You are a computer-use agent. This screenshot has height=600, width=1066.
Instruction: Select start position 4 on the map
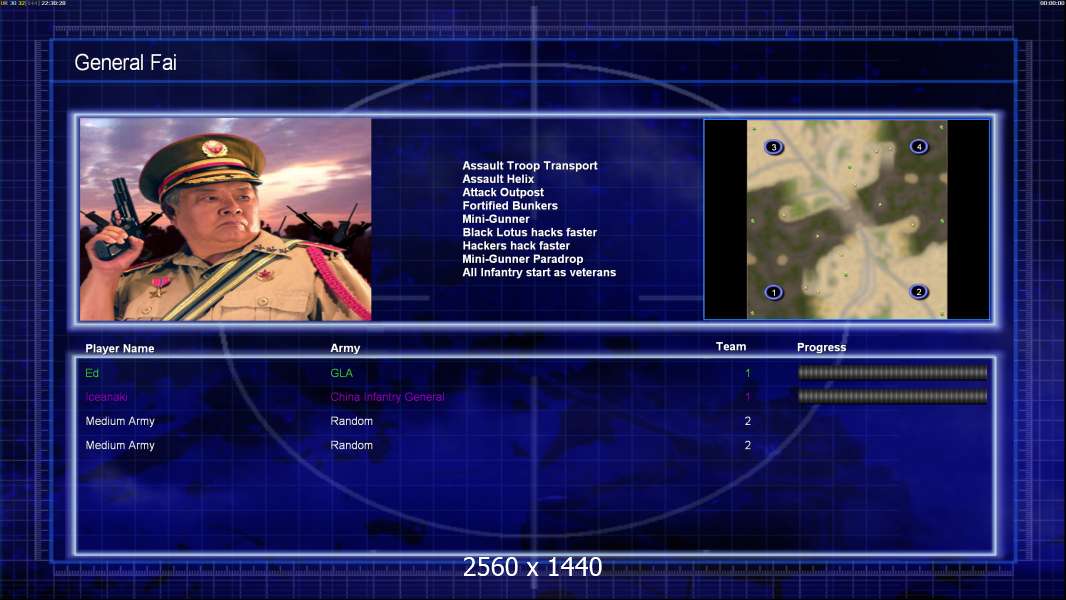pyautogui.click(x=918, y=146)
